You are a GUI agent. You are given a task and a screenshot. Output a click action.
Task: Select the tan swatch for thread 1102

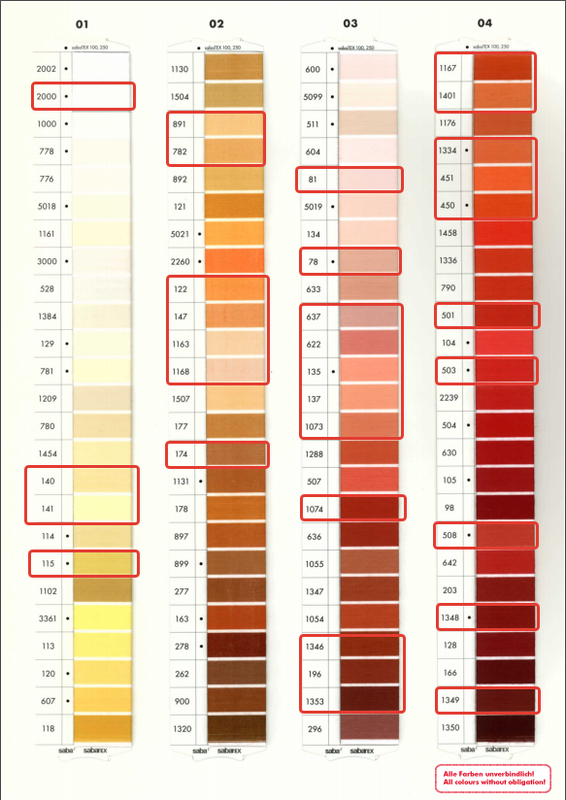coord(103,591)
